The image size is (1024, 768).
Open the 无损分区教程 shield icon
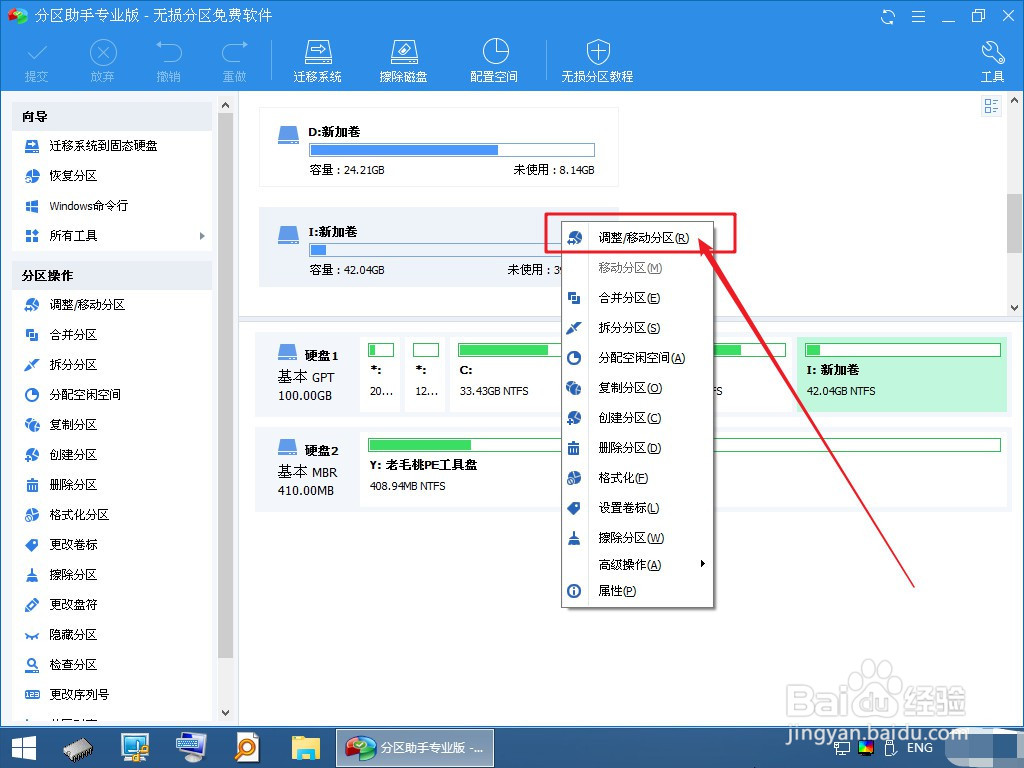tap(597, 61)
